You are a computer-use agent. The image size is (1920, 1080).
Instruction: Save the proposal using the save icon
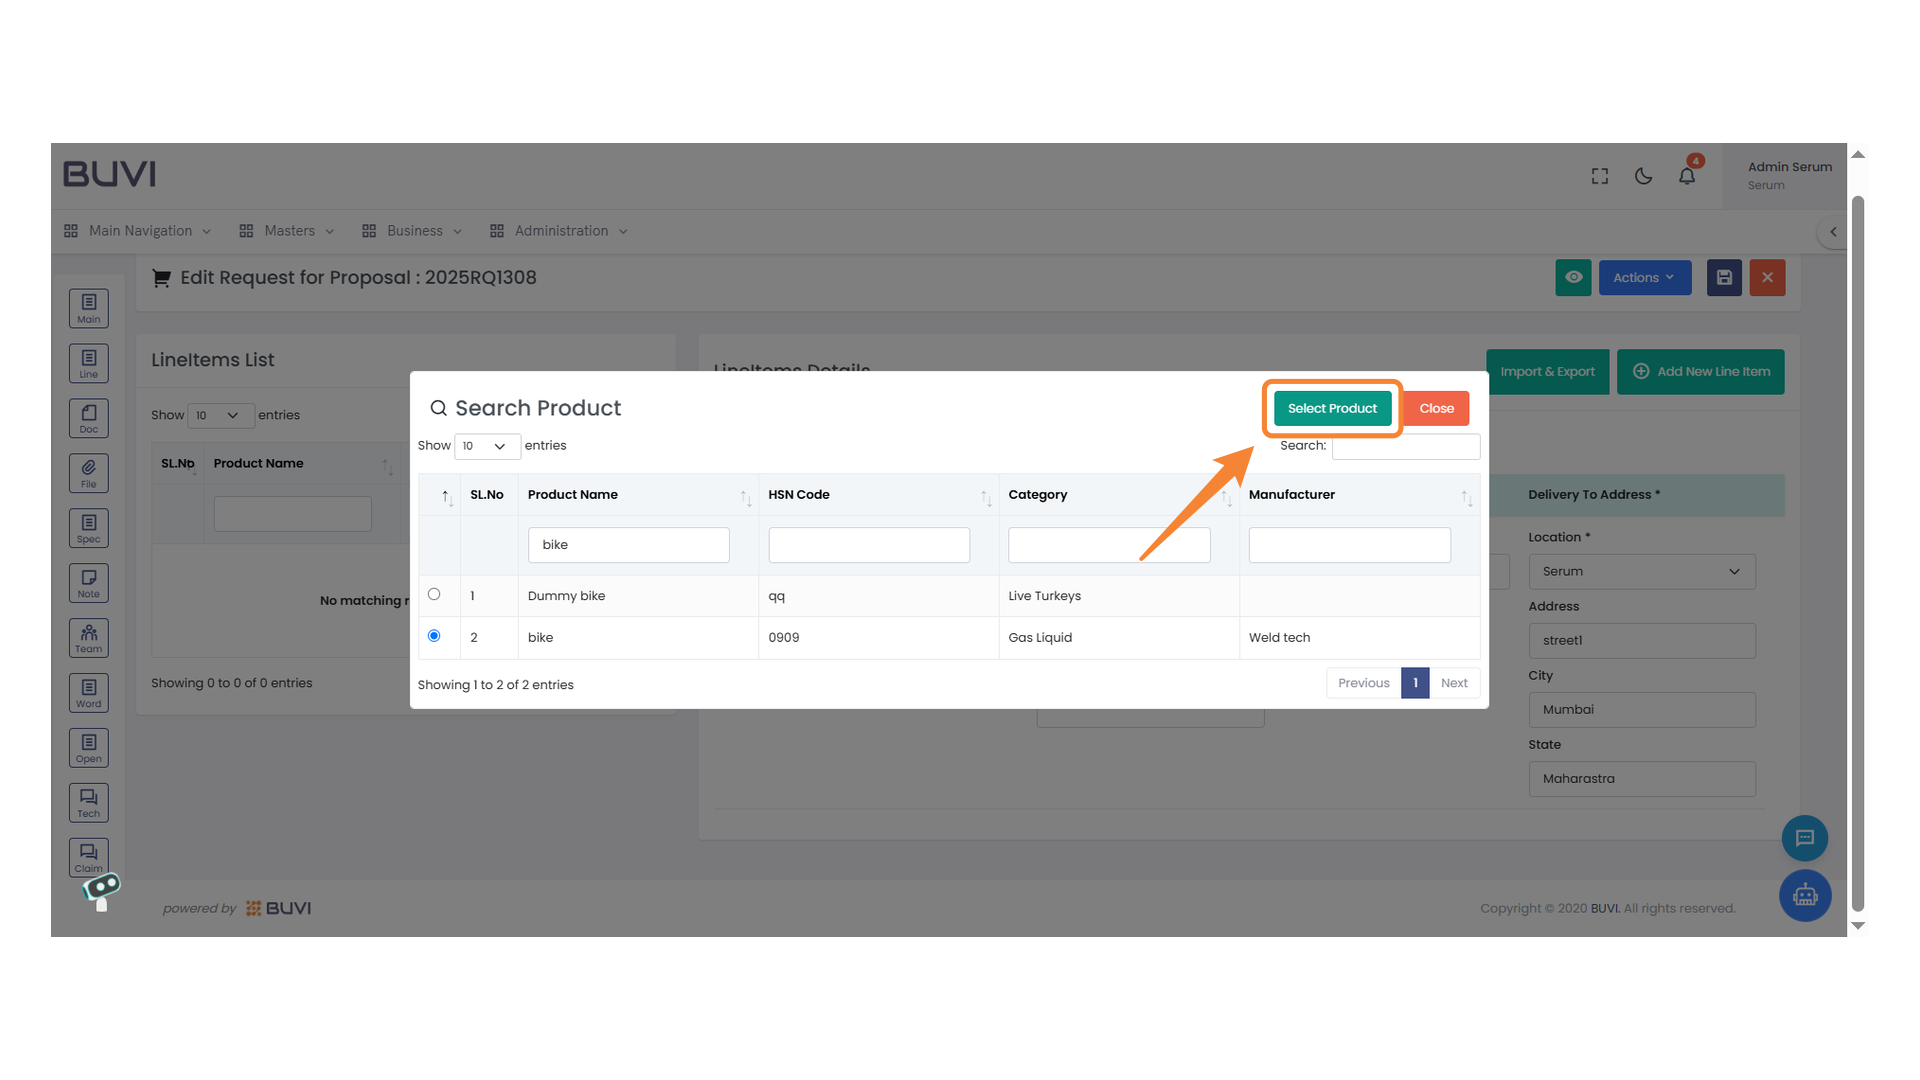point(1723,277)
